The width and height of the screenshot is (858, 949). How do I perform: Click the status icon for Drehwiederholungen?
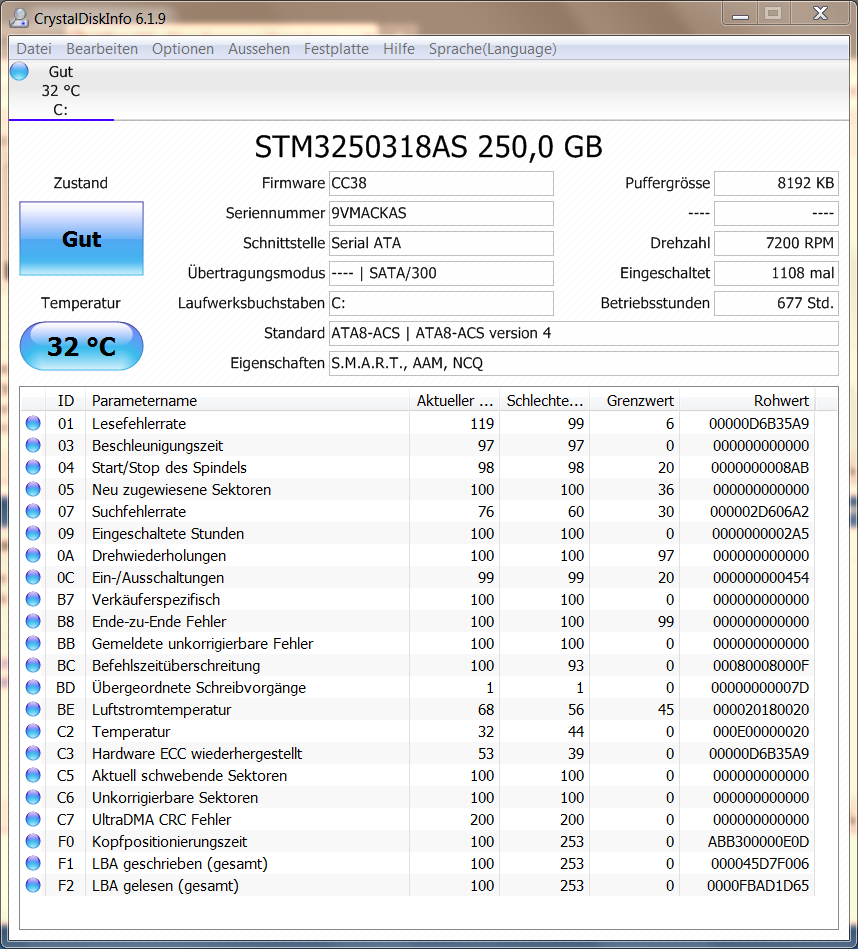point(33,555)
